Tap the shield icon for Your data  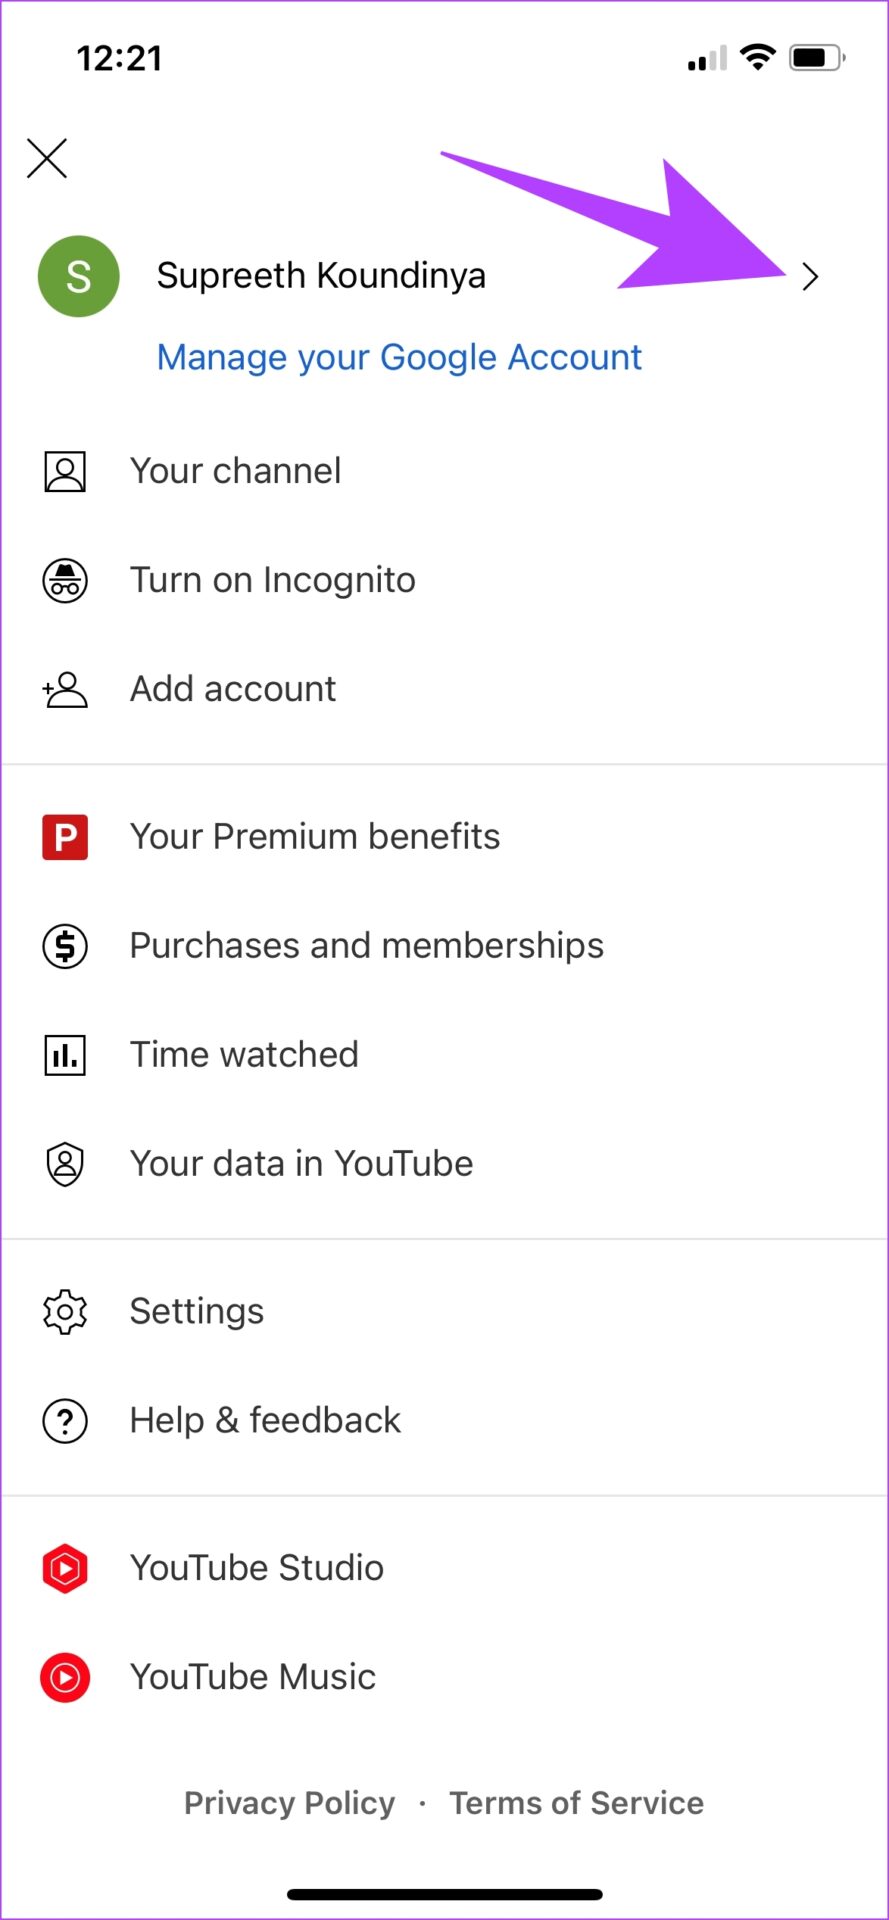pyautogui.click(x=65, y=1164)
